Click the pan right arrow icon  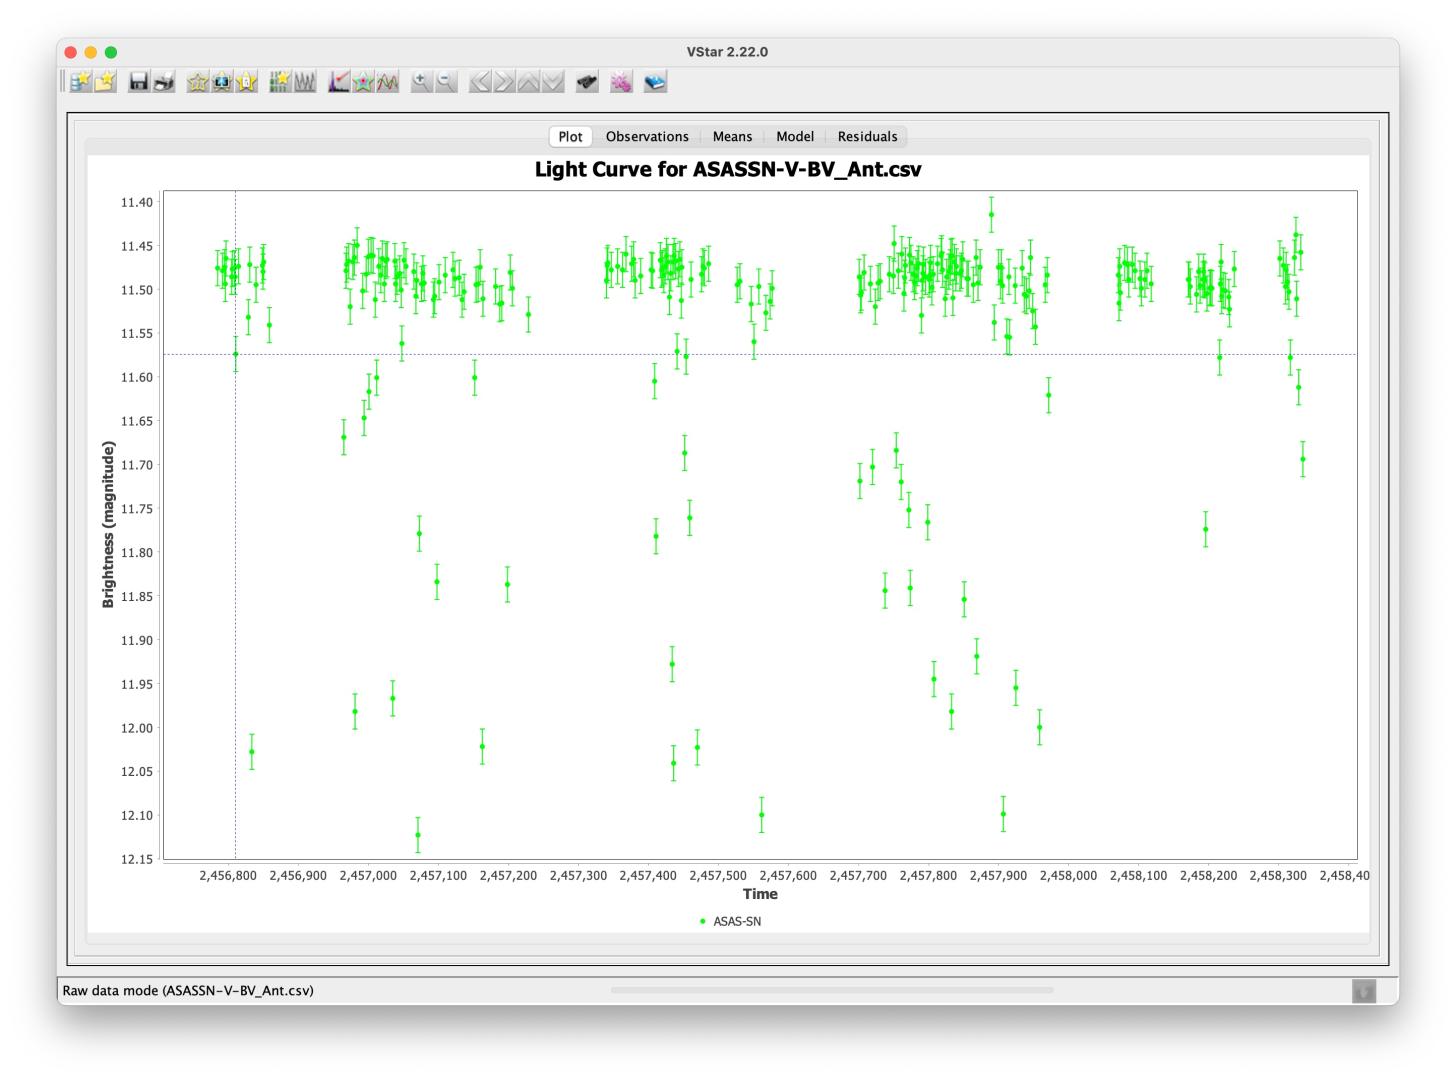coord(504,82)
